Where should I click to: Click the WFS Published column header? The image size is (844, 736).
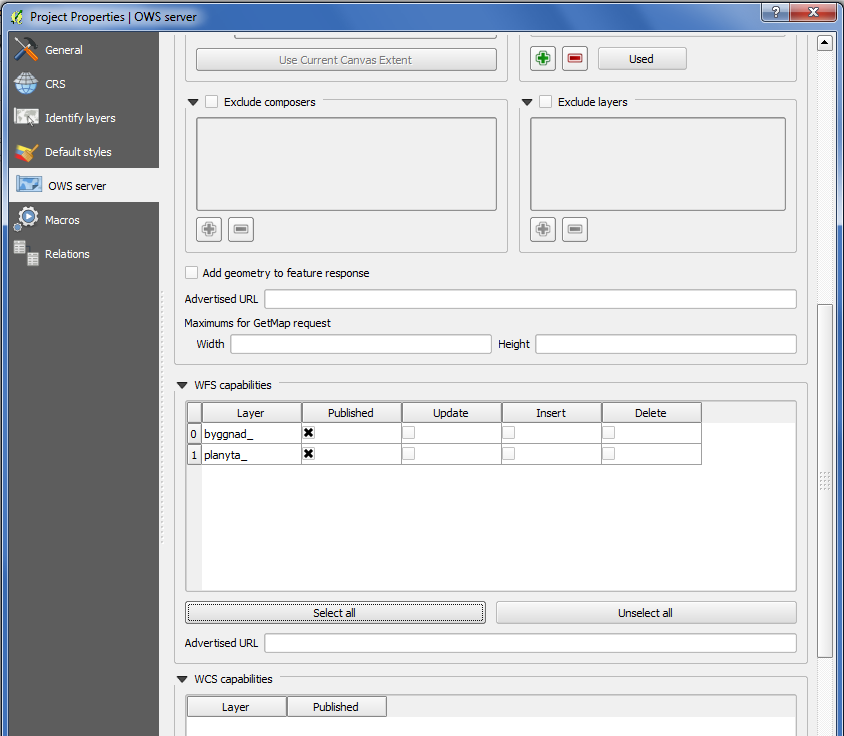351,413
